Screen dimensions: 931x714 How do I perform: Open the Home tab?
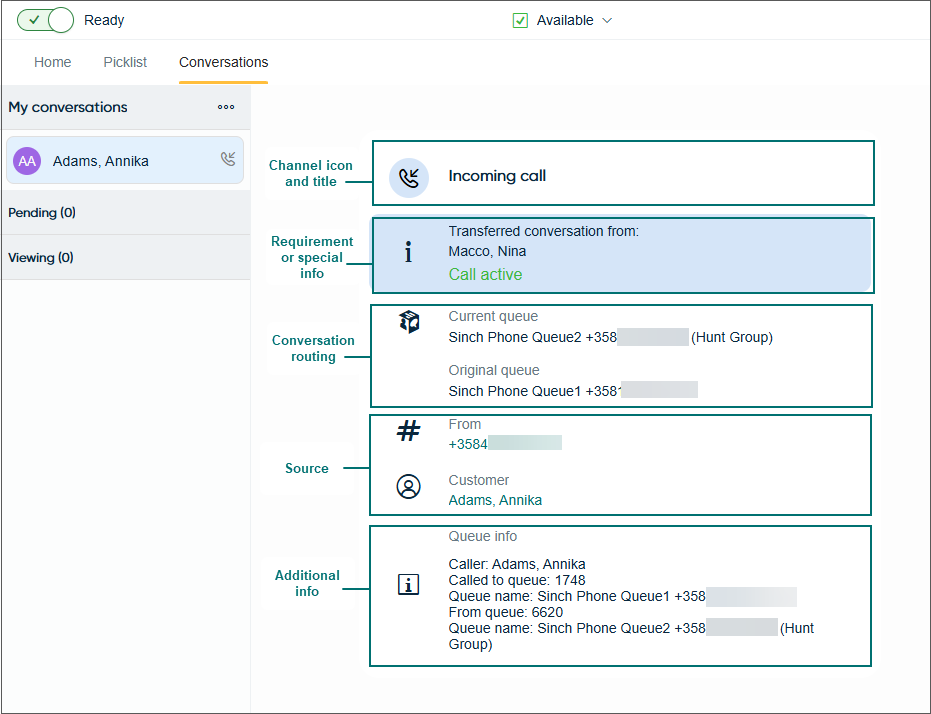pos(52,62)
